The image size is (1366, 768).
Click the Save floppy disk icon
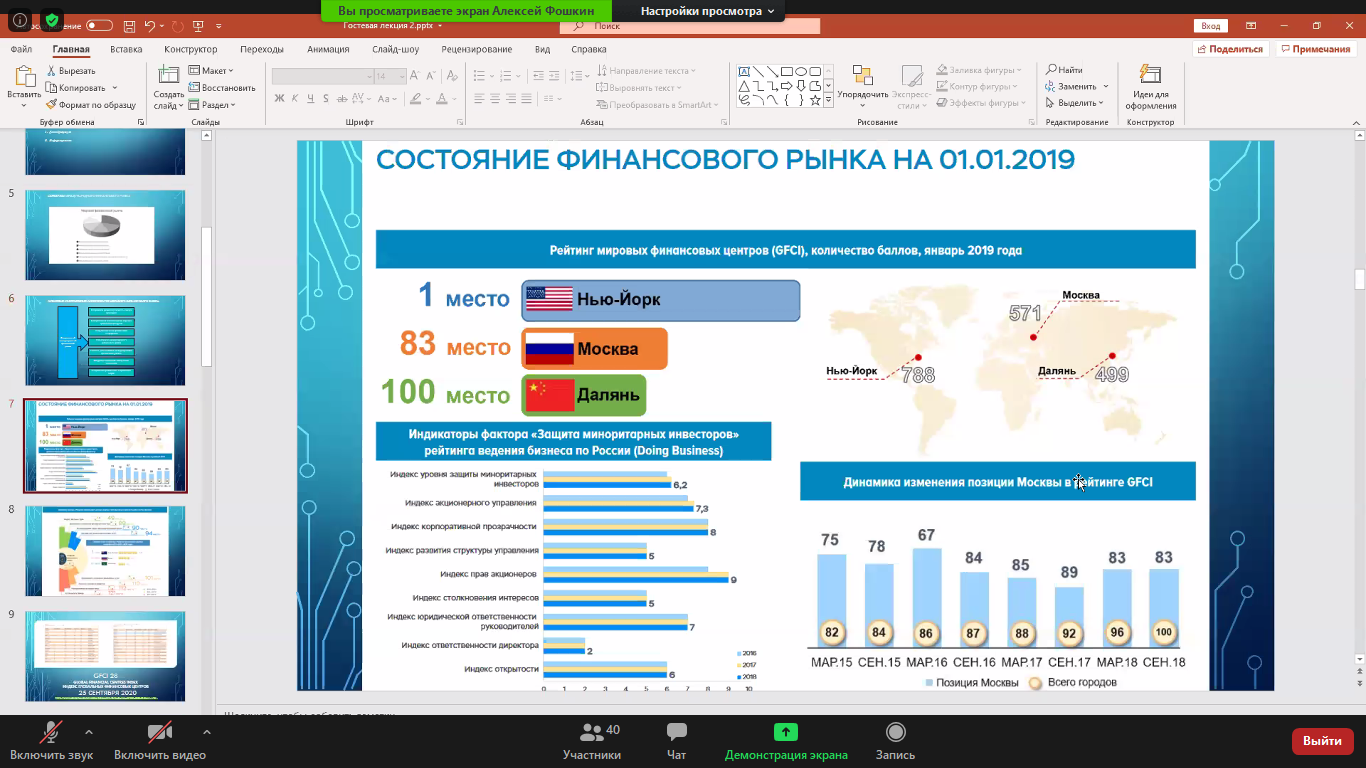129,25
